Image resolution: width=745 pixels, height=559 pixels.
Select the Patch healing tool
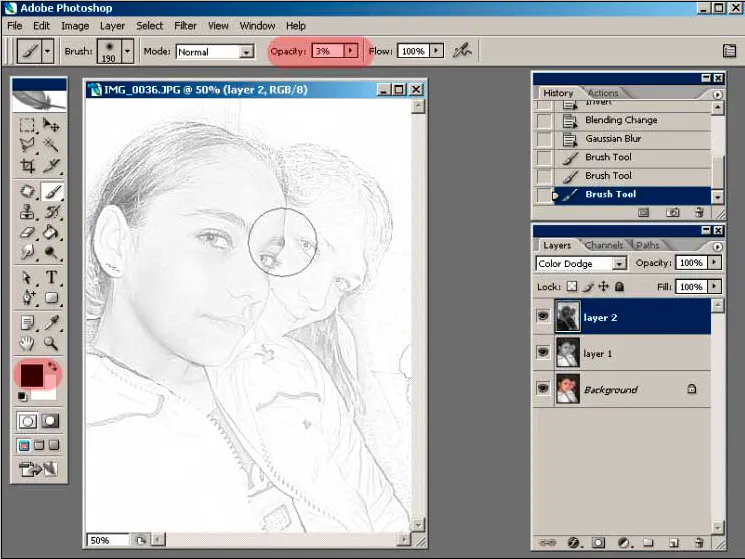(x=27, y=191)
